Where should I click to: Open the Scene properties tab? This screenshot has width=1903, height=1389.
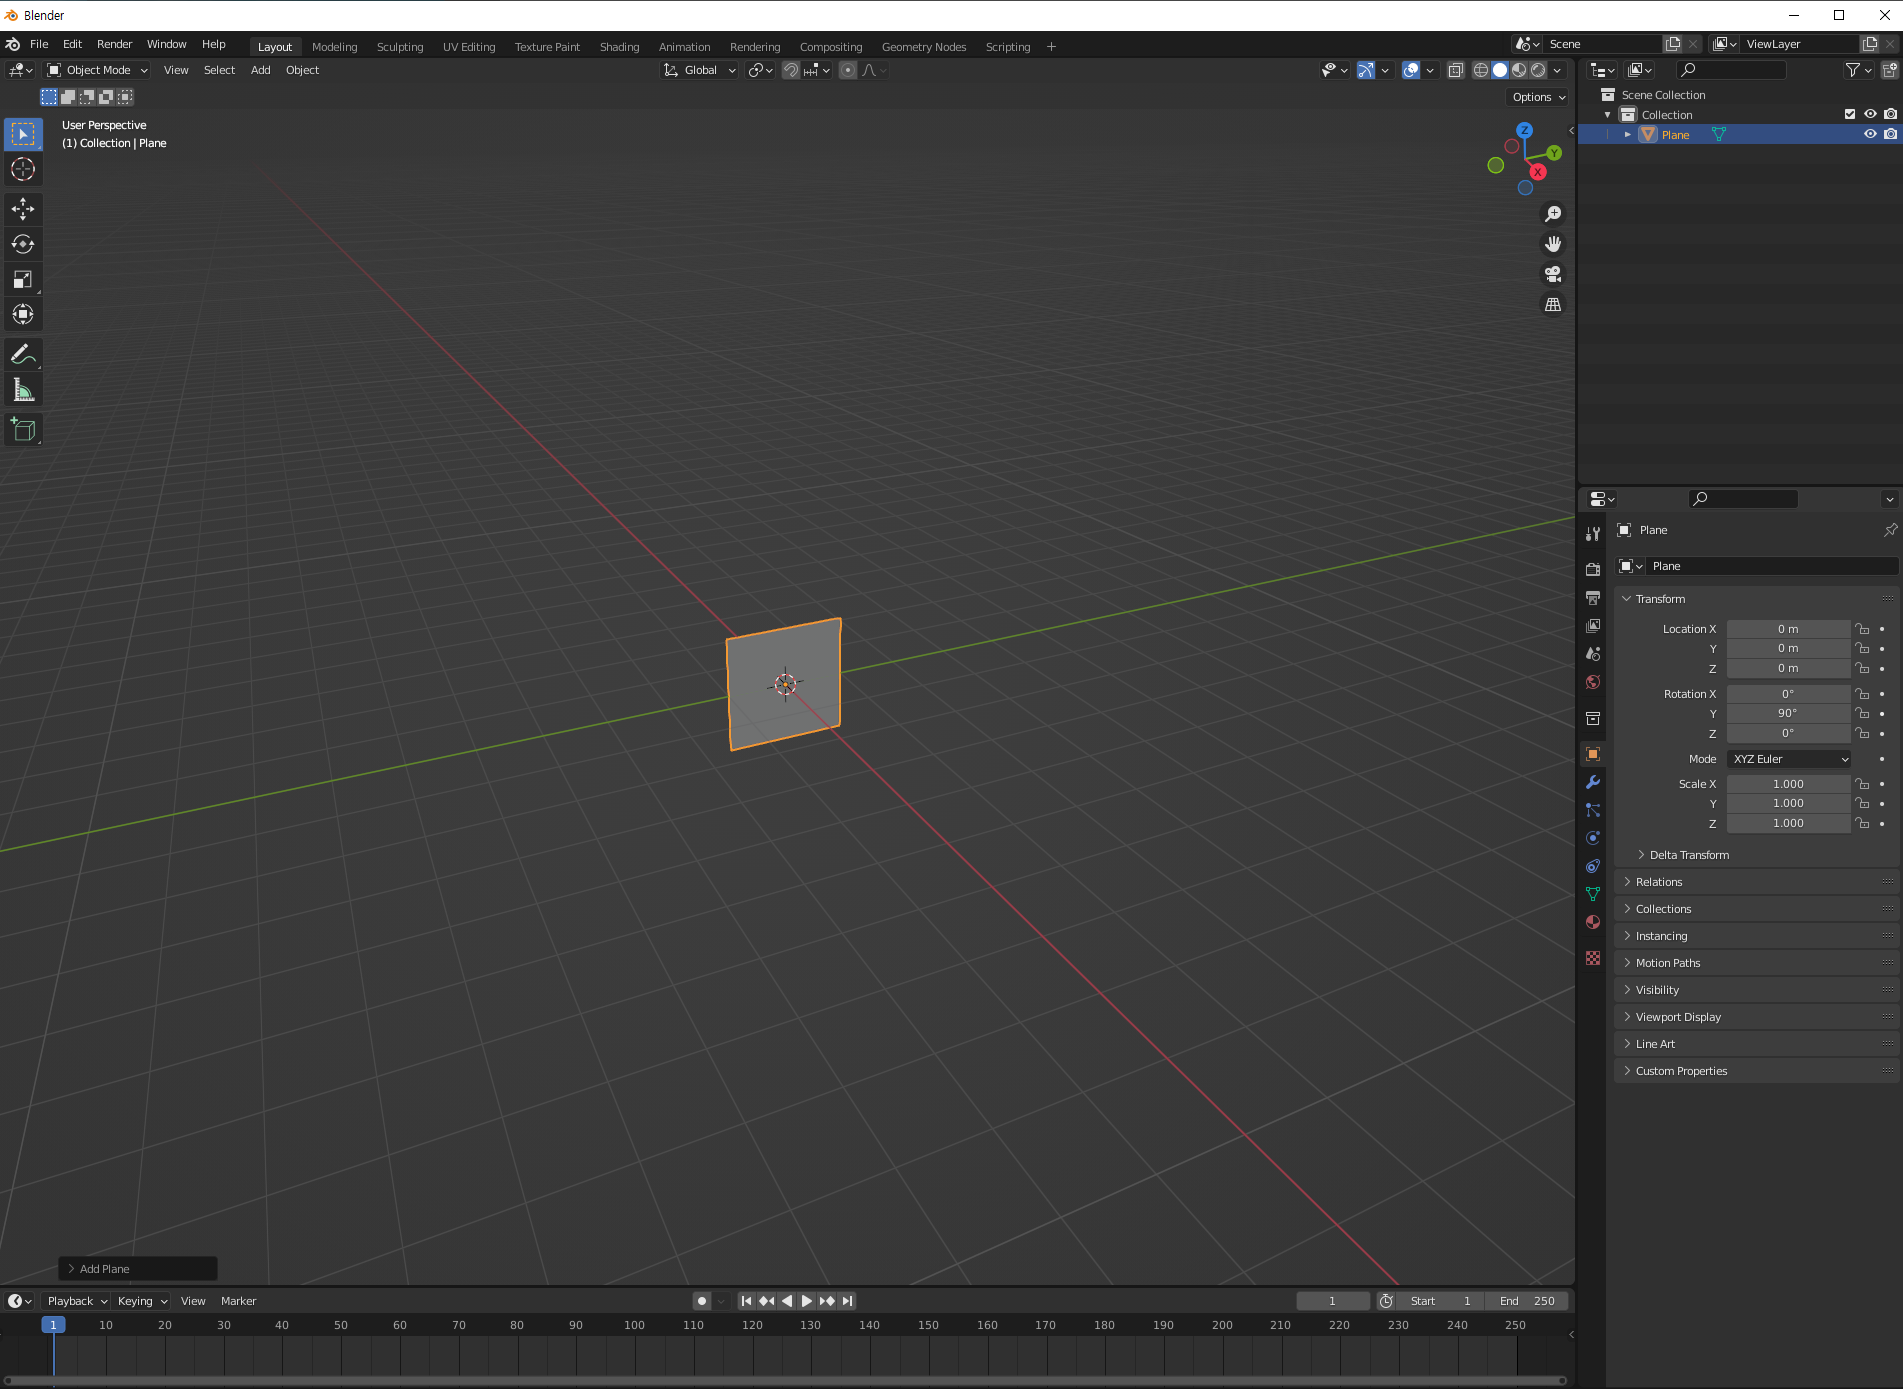[x=1593, y=653]
